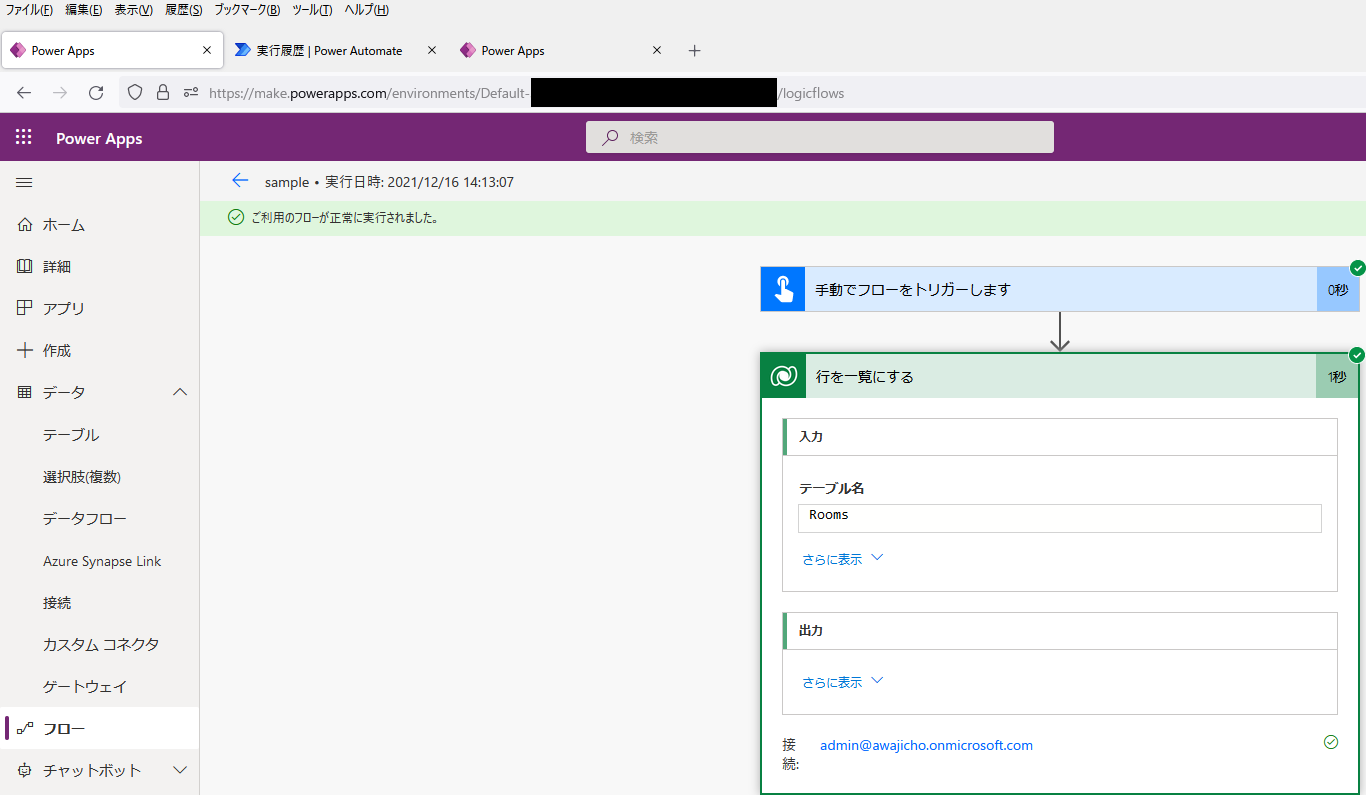Click the 0秒 duration on trigger step
Image resolution: width=1366 pixels, height=795 pixels.
pos(1338,289)
